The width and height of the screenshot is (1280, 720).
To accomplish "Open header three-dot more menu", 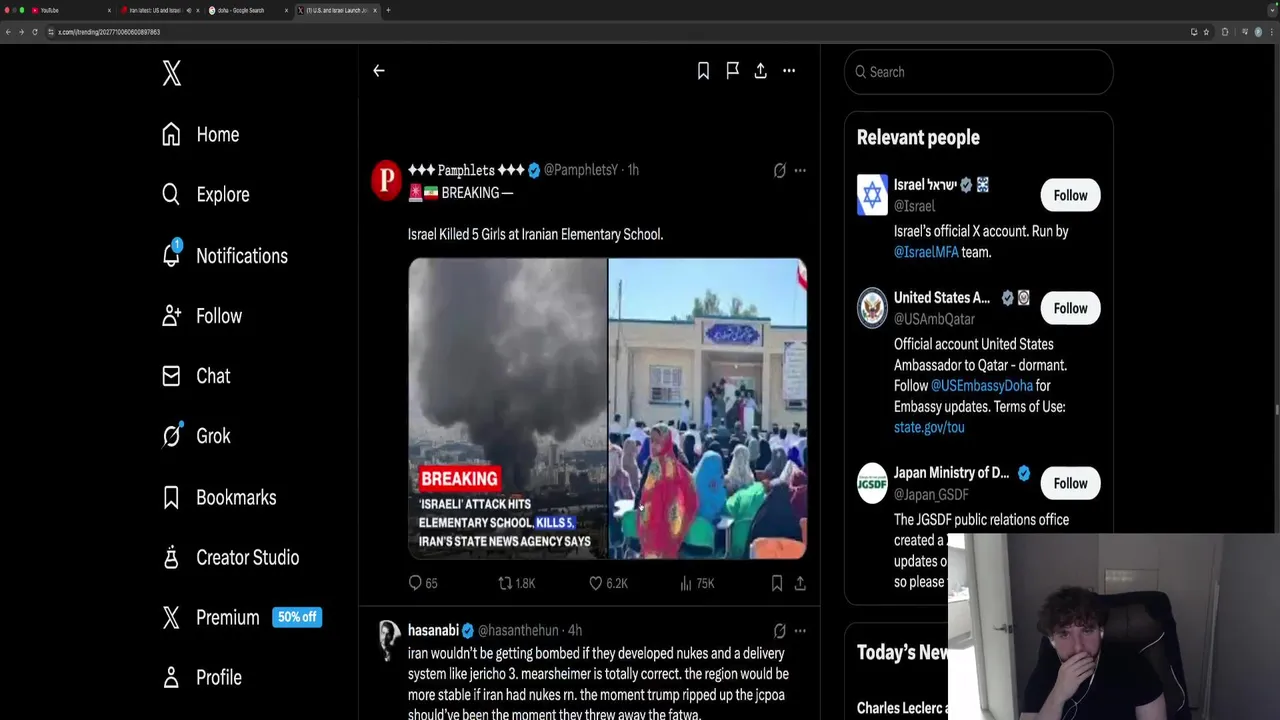I will pyautogui.click(x=789, y=71).
